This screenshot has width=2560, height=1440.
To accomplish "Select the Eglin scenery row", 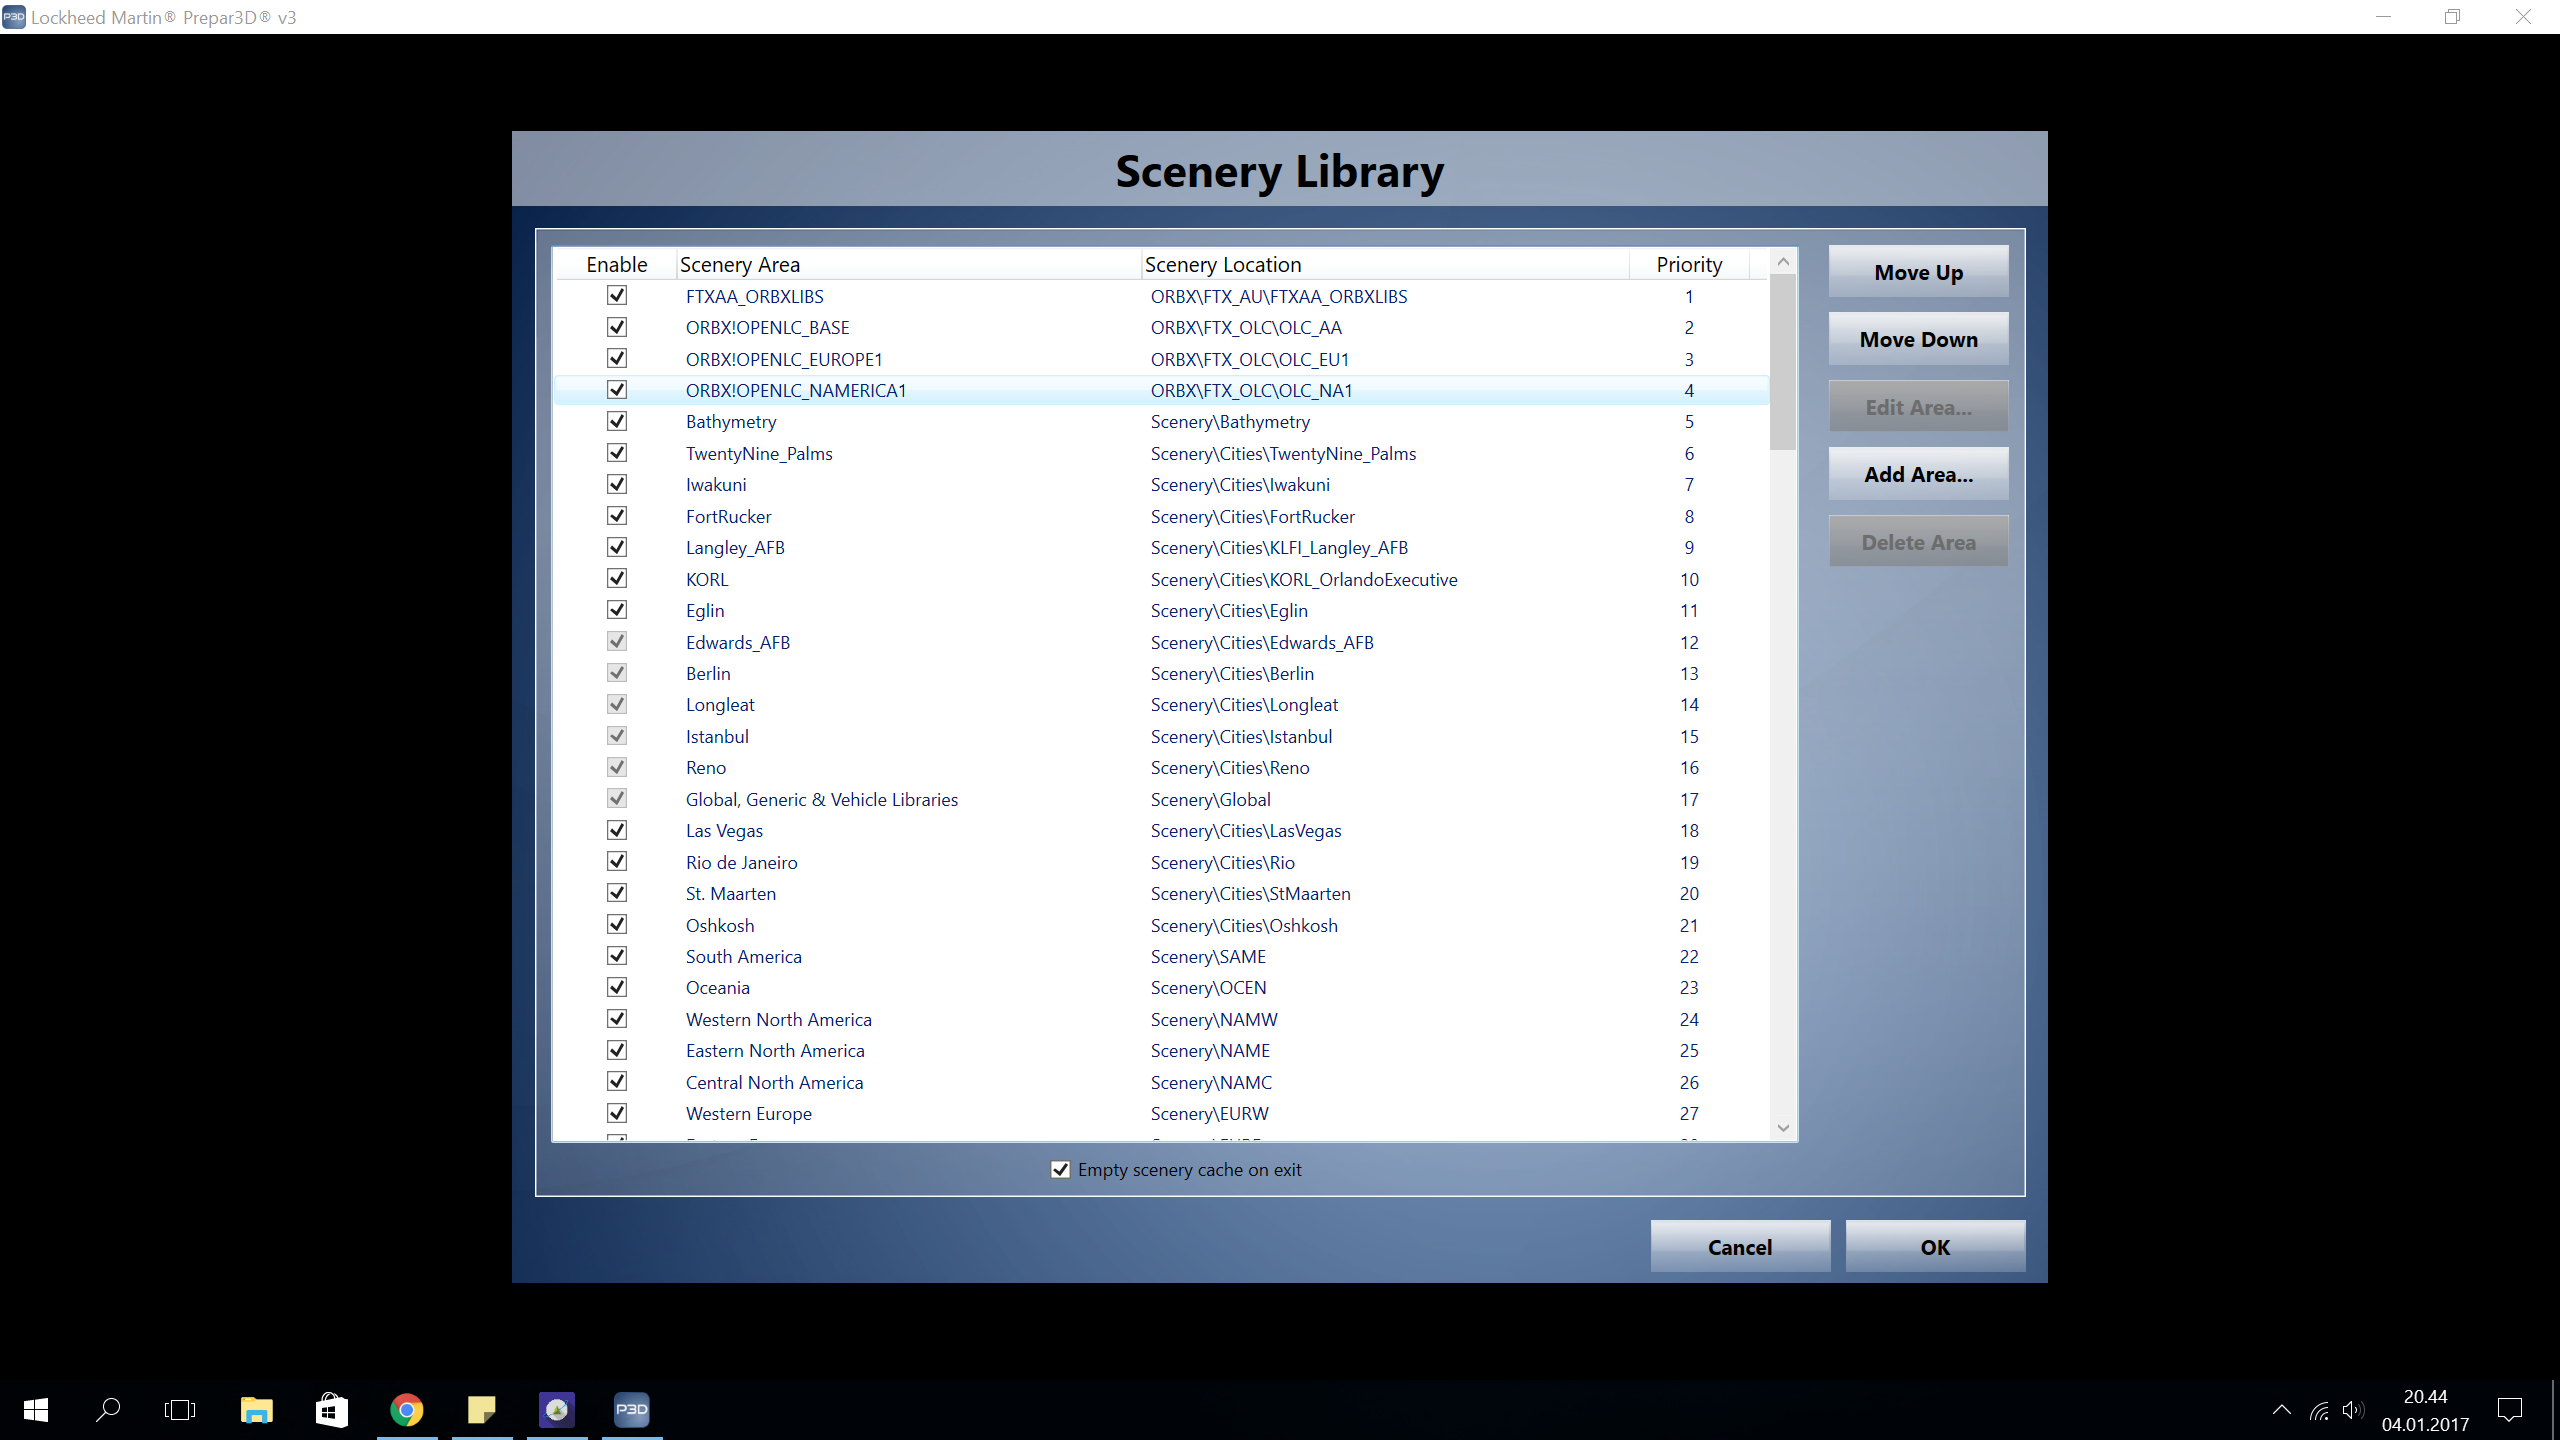I will point(1161,610).
